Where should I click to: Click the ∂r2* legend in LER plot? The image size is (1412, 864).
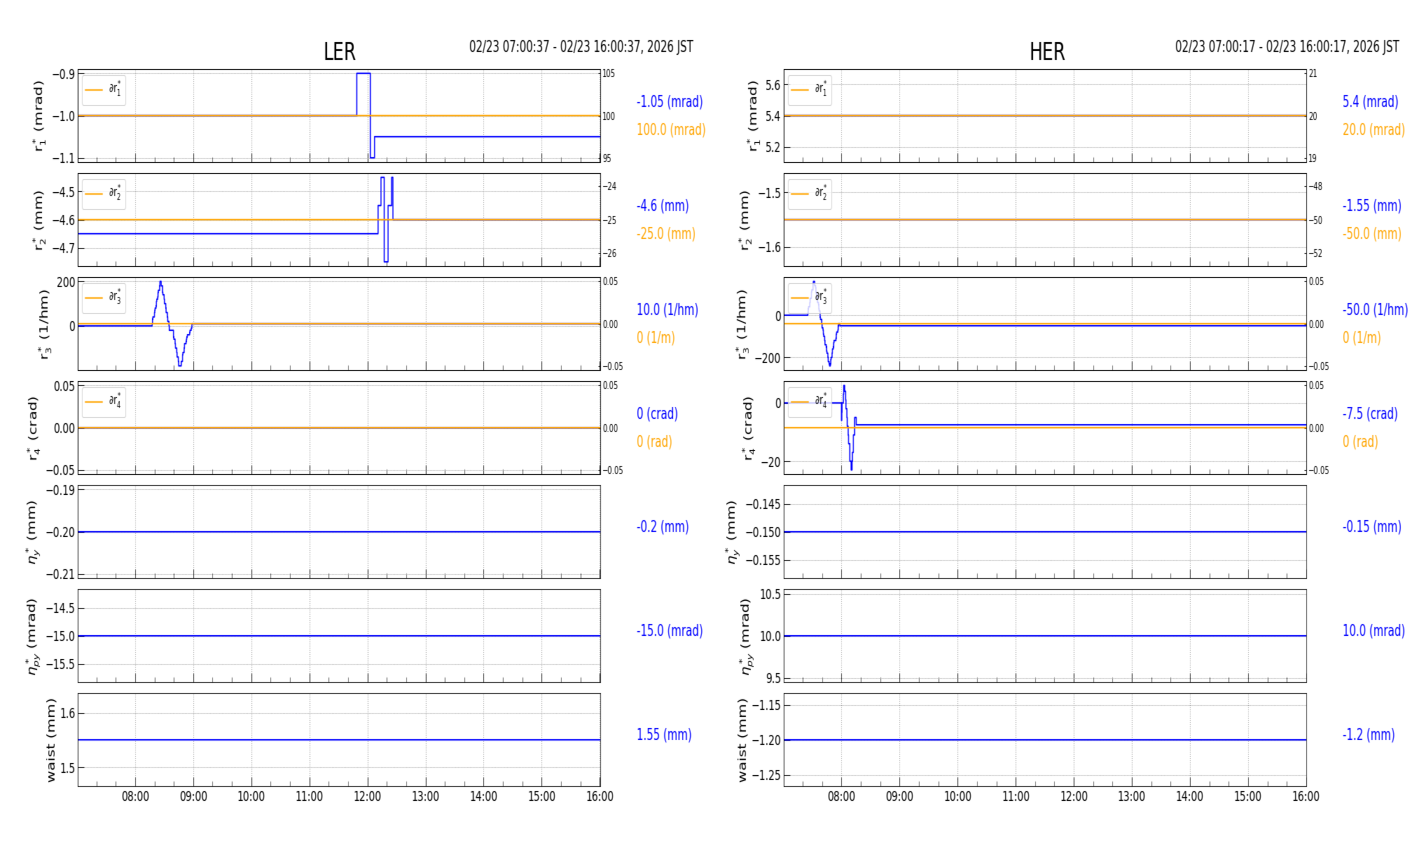coord(104,193)
